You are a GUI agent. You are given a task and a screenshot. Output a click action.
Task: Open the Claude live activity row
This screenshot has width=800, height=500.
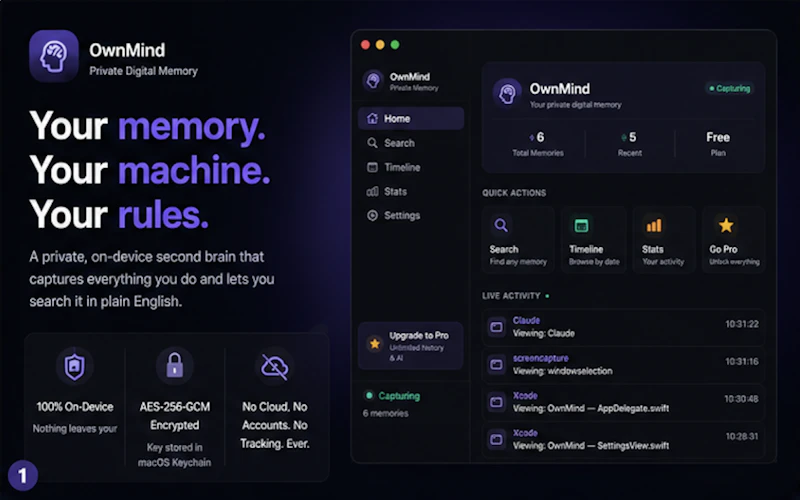pos(623,327)
